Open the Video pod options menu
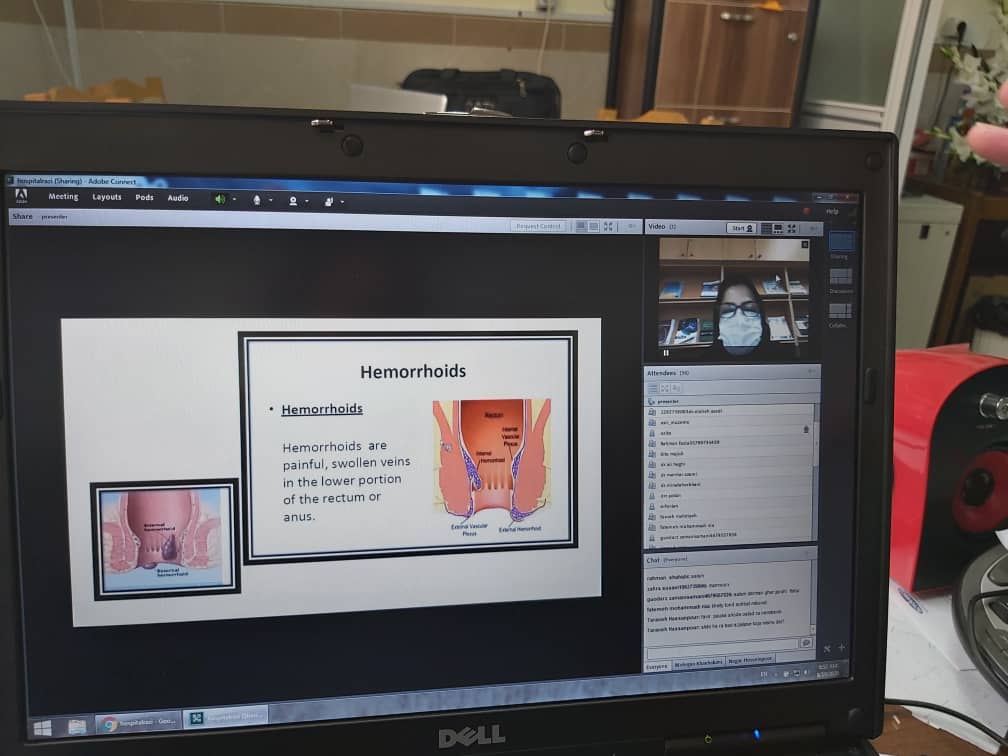Screen dimensions: 1008x756 [x=813, y=229]
